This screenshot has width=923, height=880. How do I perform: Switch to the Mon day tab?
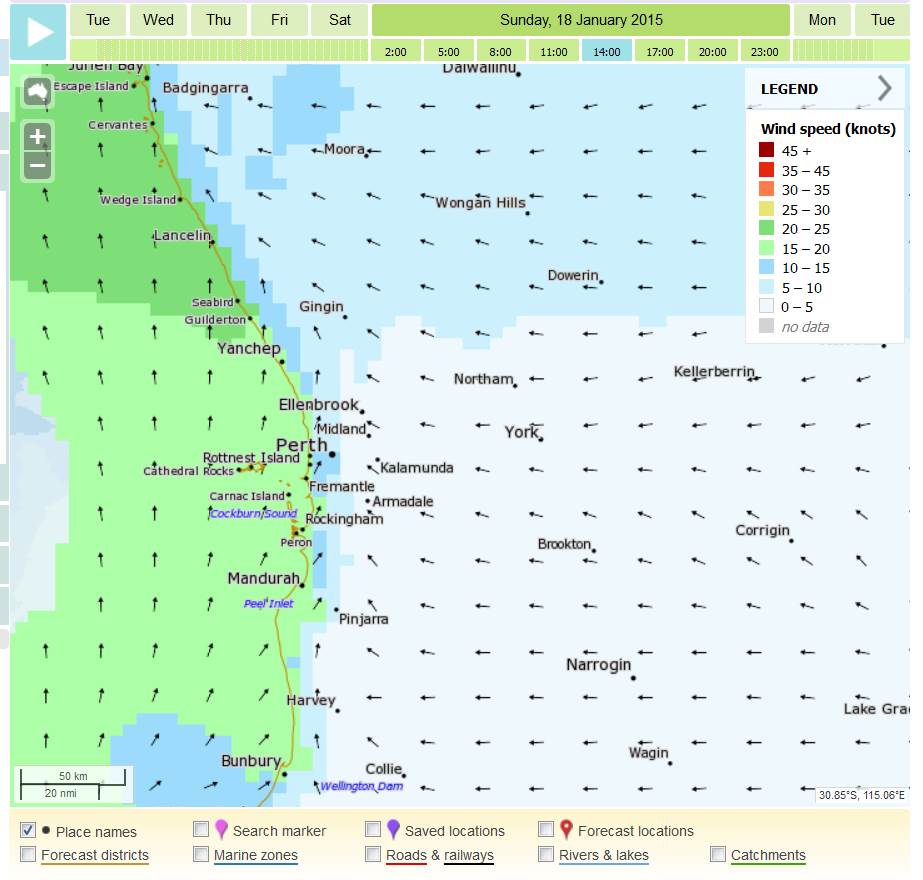[822, 20]
